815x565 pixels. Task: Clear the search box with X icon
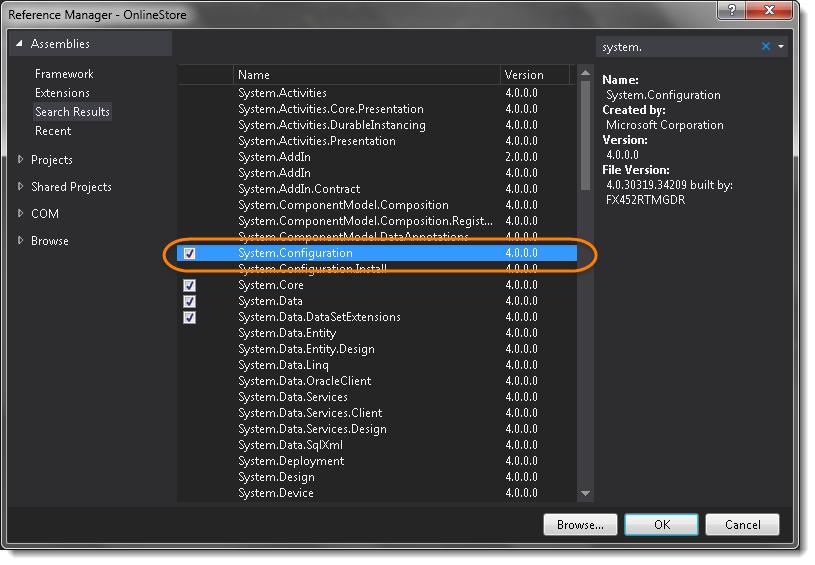766,46
